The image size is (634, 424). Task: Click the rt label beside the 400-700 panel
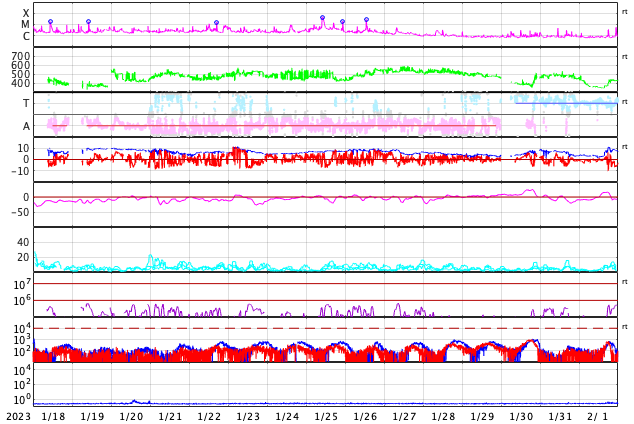pos(625,57)
